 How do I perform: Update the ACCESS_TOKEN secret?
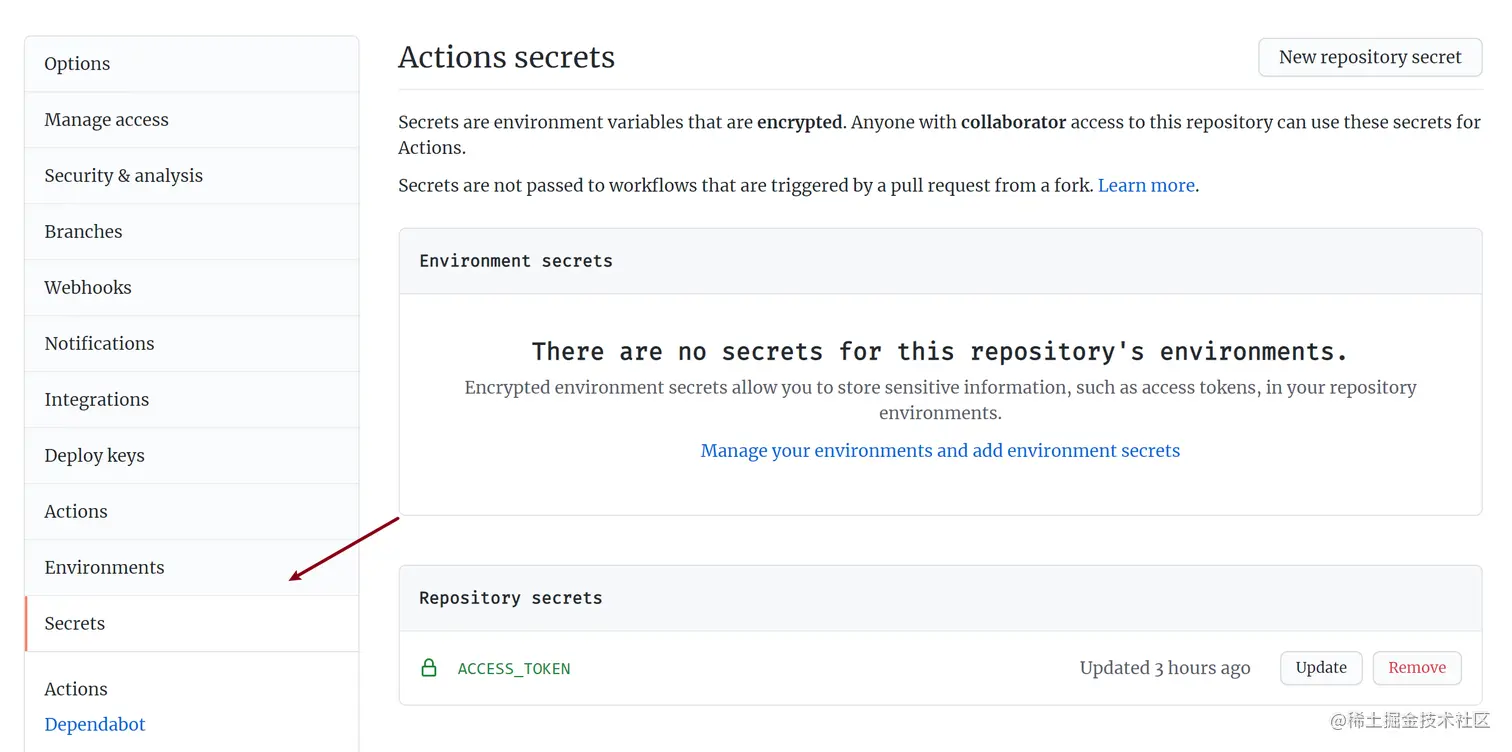(x=1321, y=668)
